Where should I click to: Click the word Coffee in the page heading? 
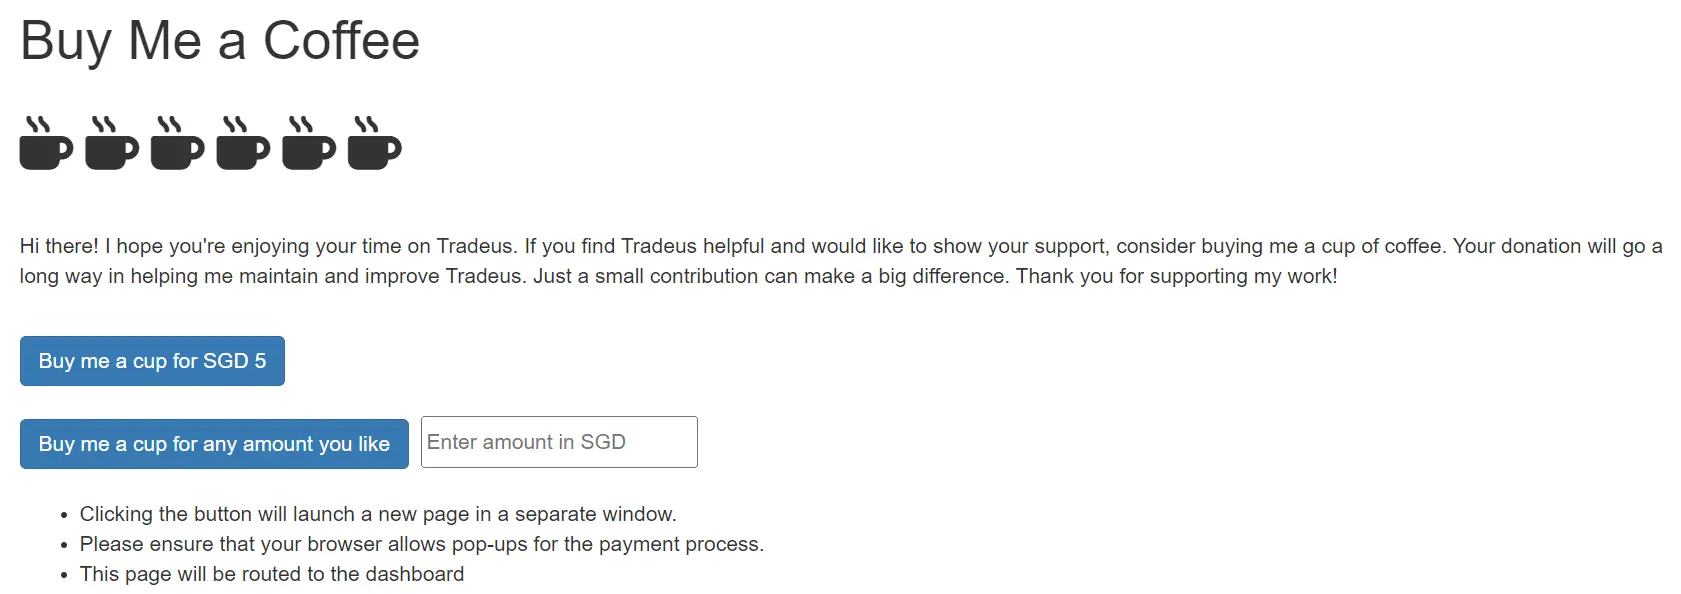(341, 41)
